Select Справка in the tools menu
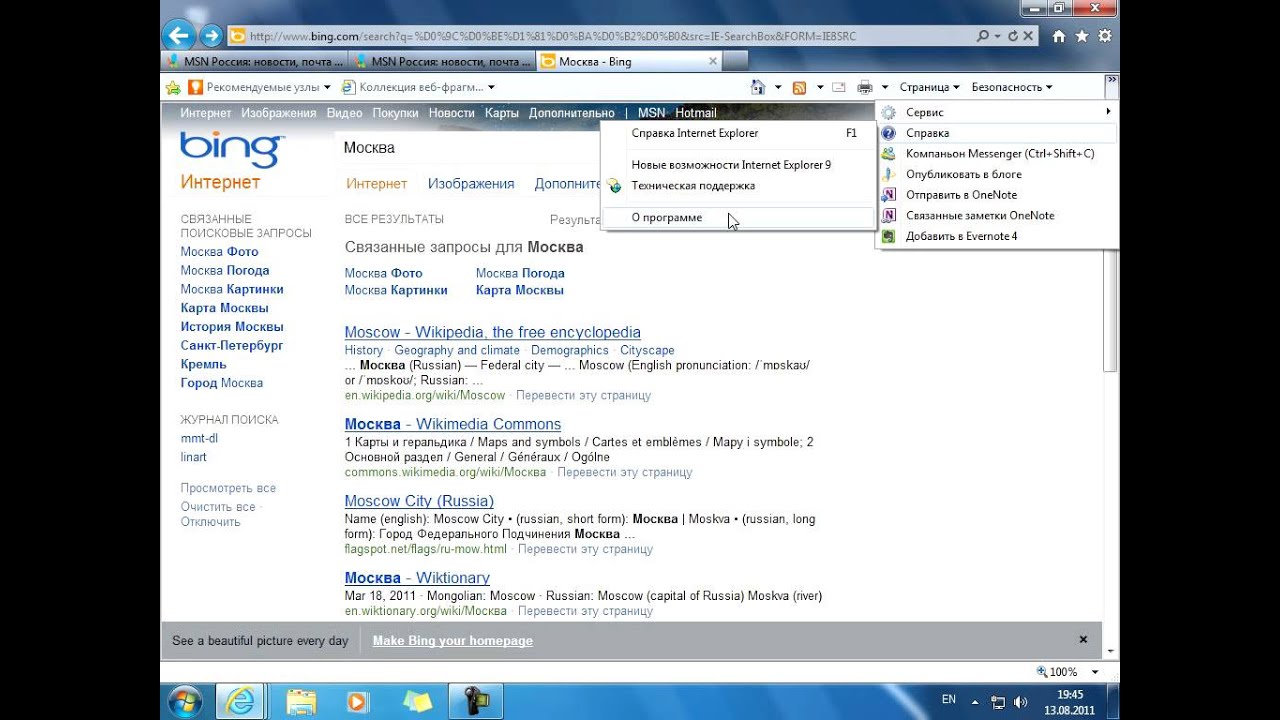This screenshot has width=1280, height=720. [996, 133]
